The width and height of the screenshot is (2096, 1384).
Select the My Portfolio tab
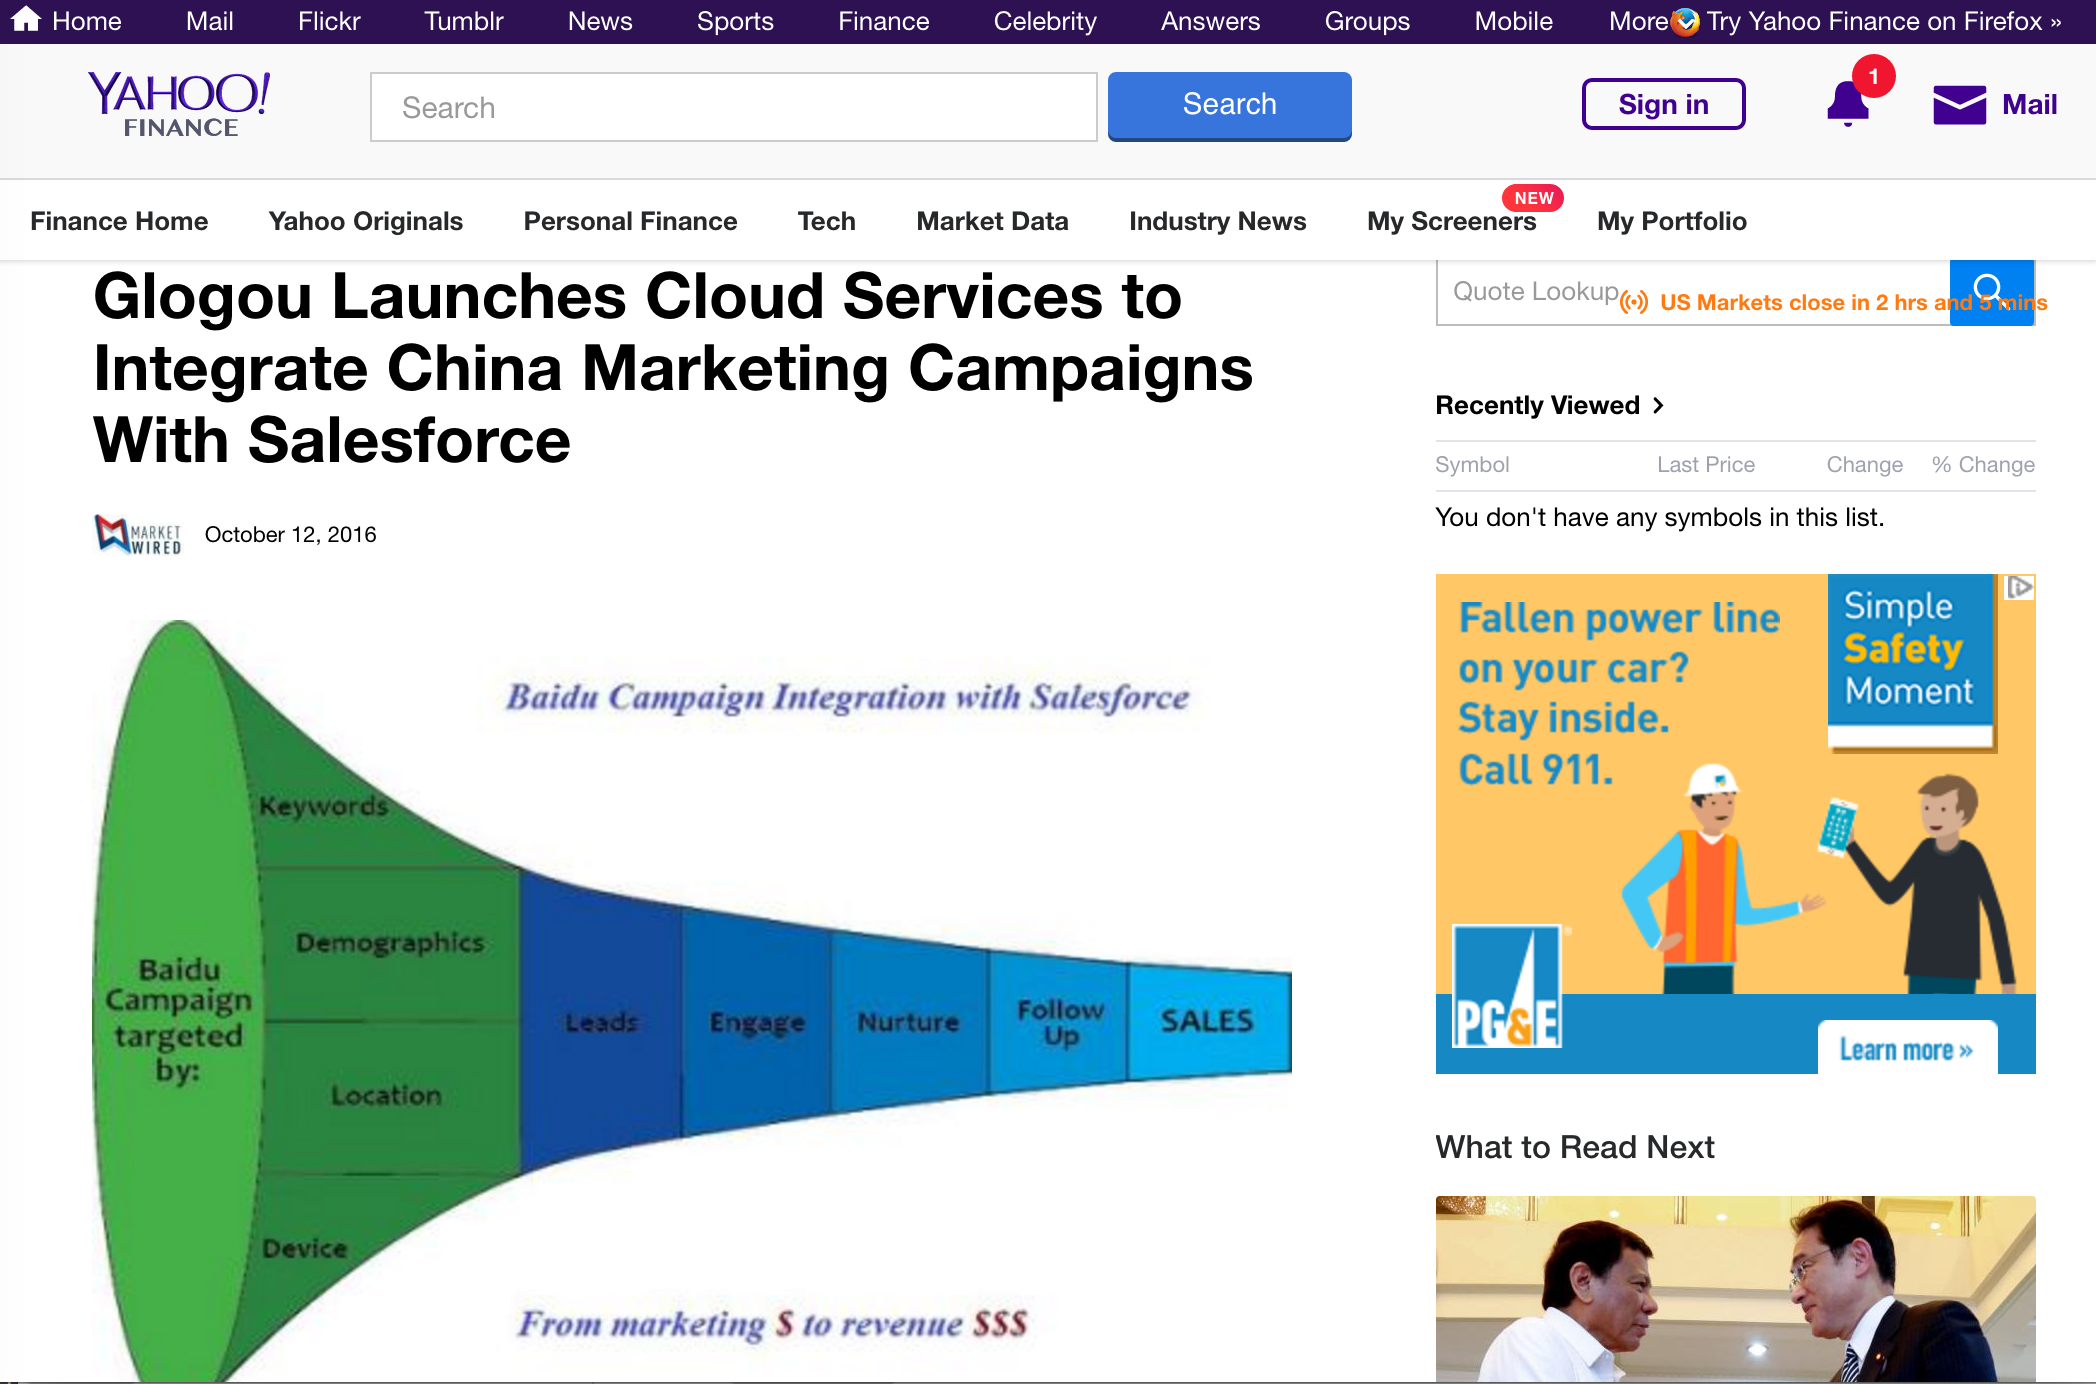pyautogui.click(x=1671, y=221)
